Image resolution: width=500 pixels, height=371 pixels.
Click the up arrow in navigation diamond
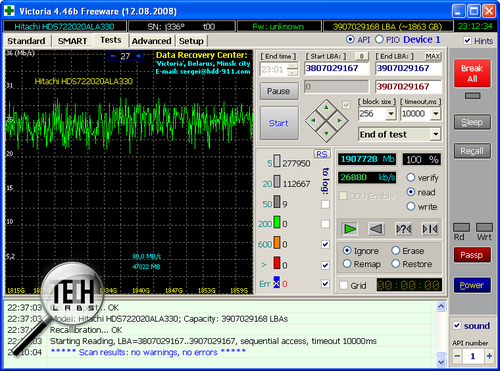(326, 107)
